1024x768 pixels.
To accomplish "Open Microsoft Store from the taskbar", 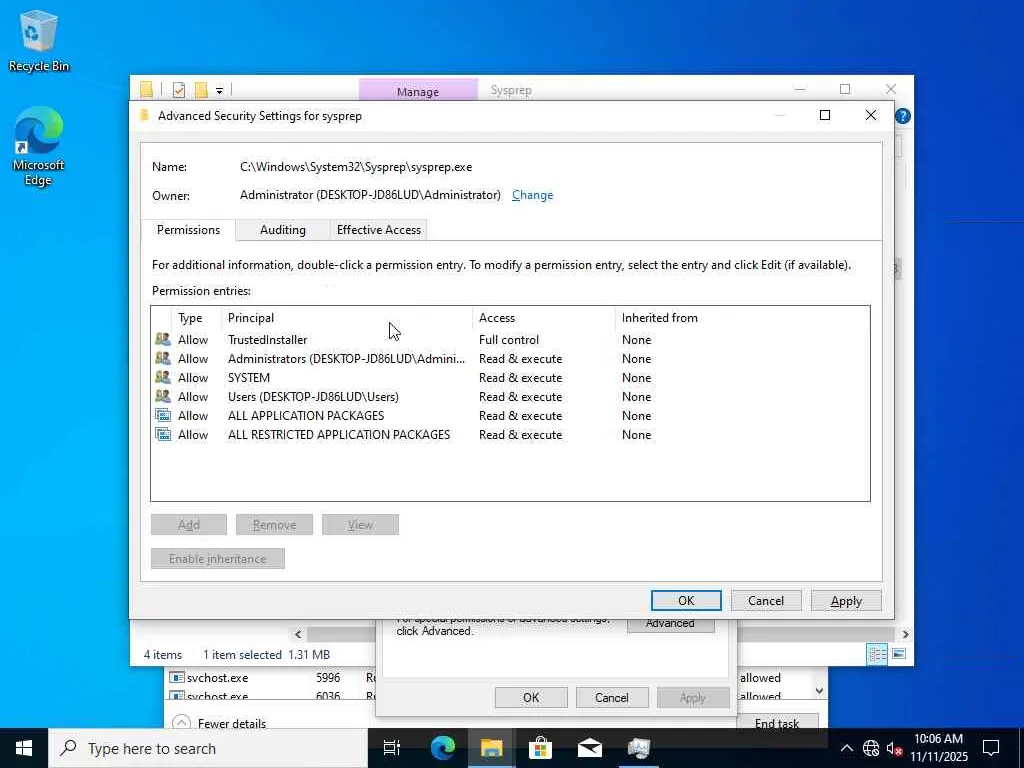I will [540, 748].
